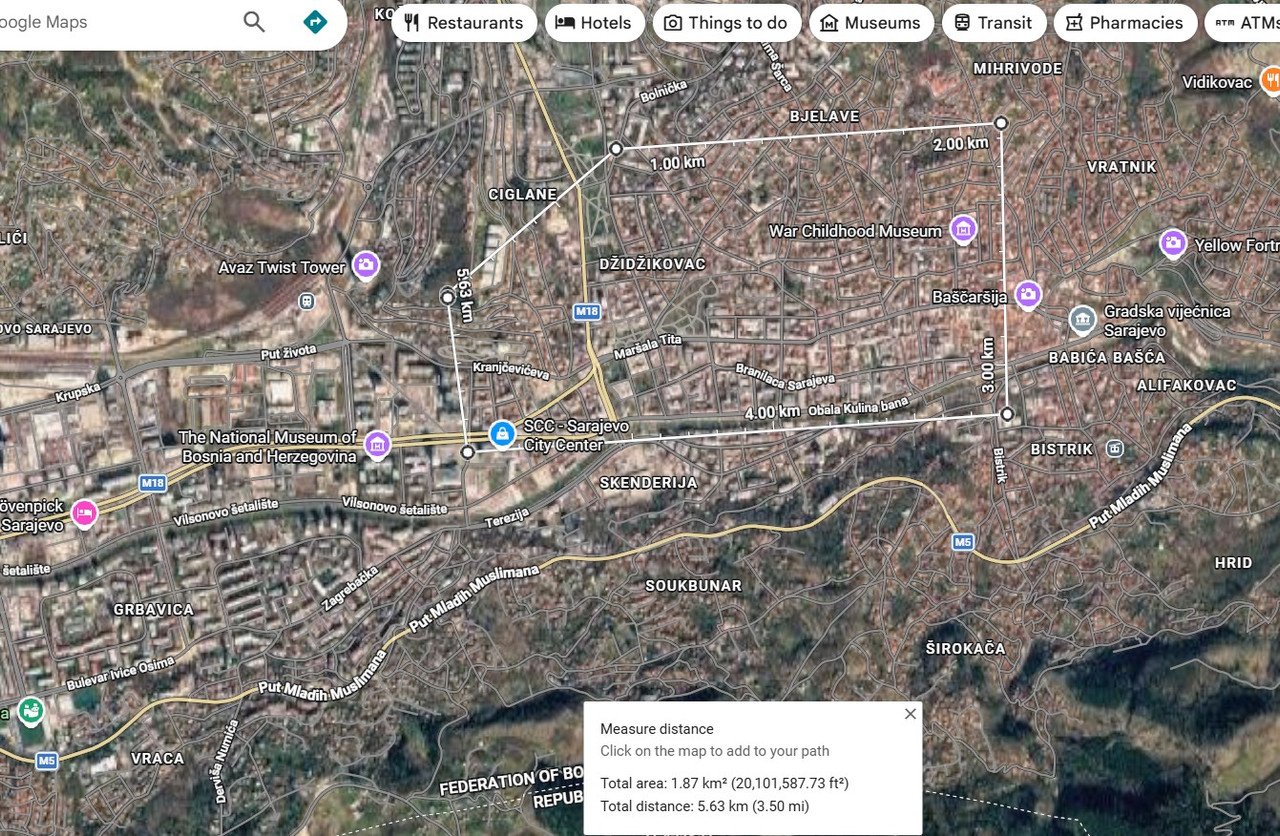Show Museums on the map
1280x836 pixels.
pyautogui.click(x=871, y=23)
